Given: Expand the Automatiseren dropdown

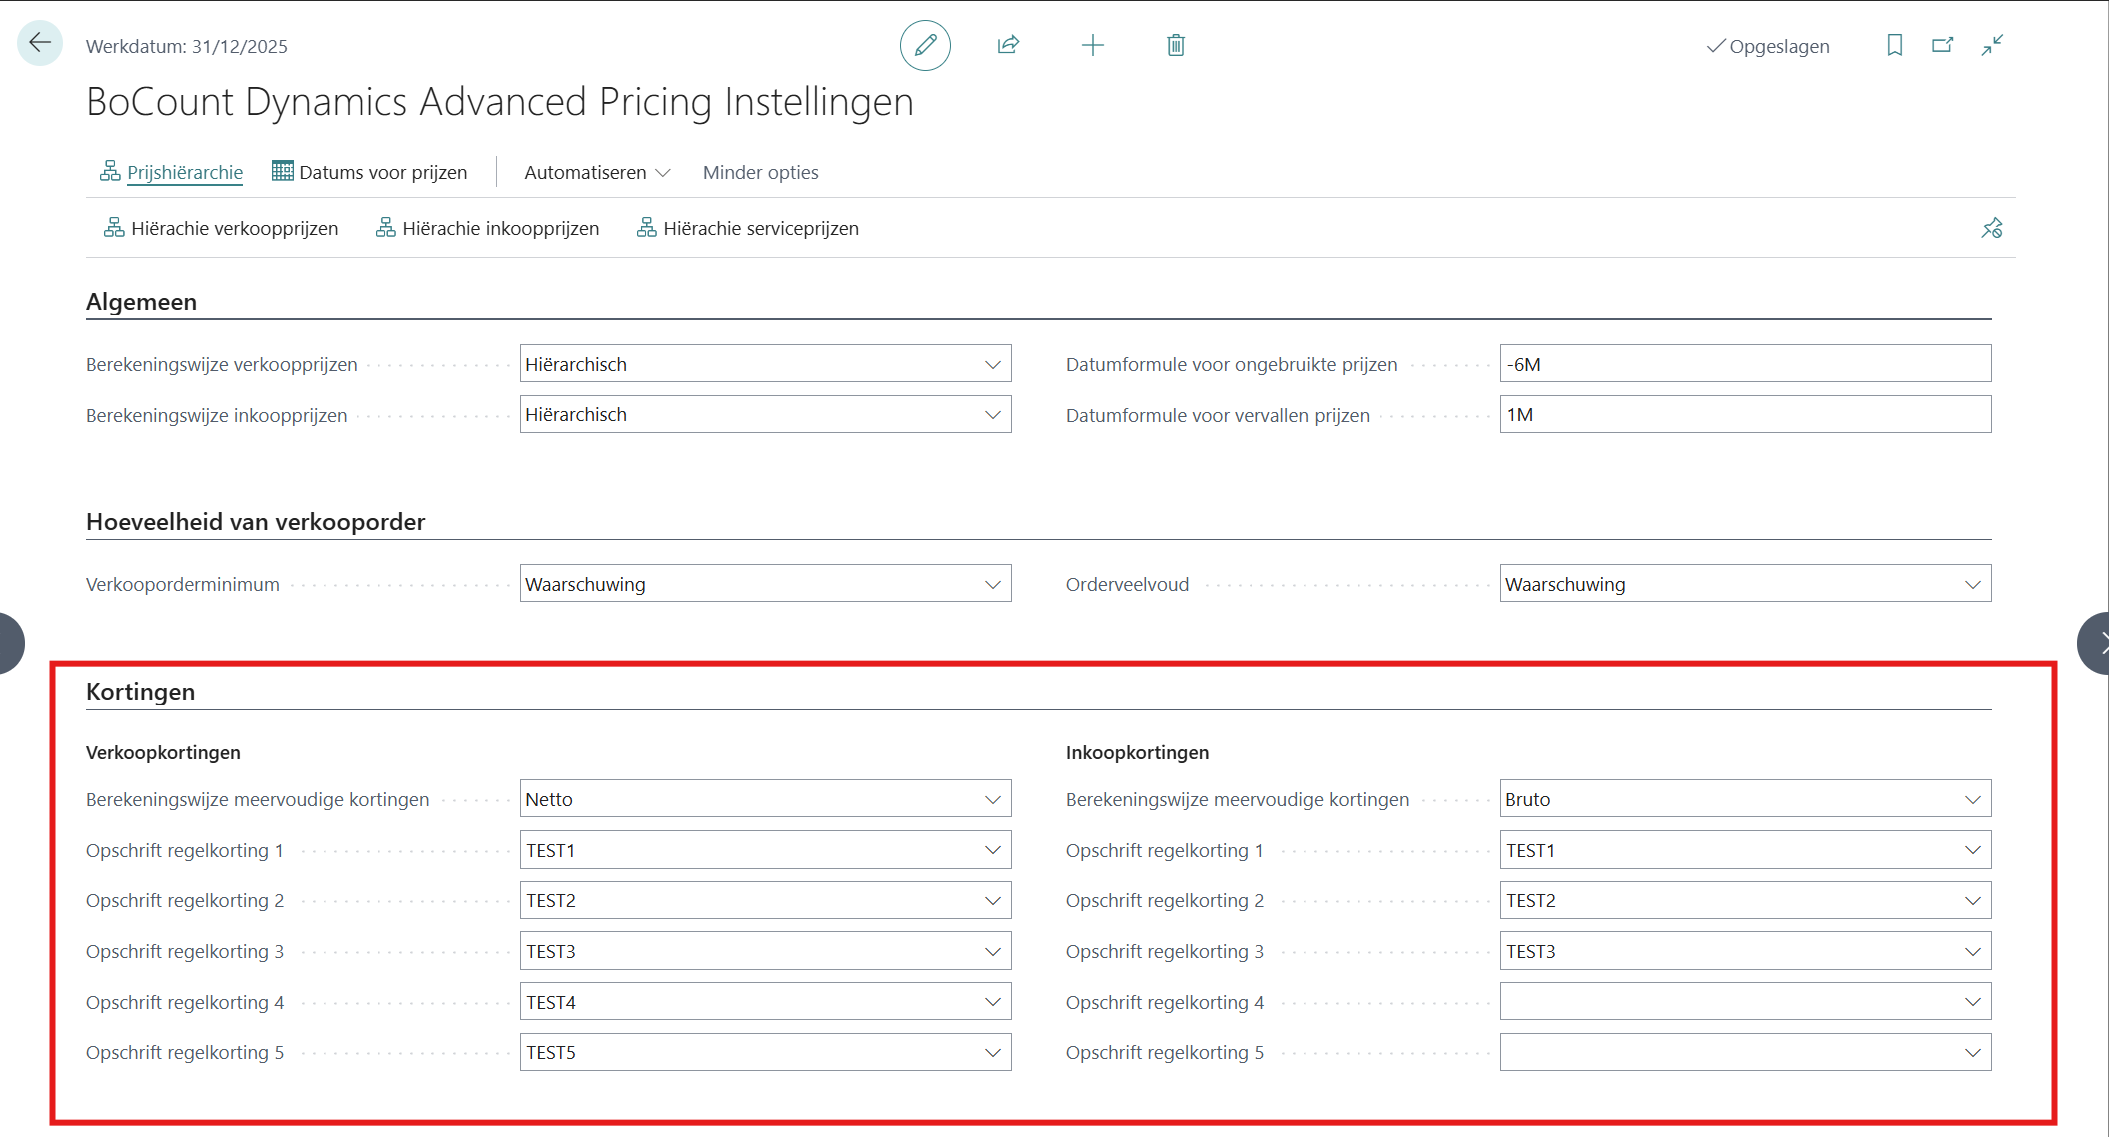Looking at the screenshot, I should pos(597,172).
